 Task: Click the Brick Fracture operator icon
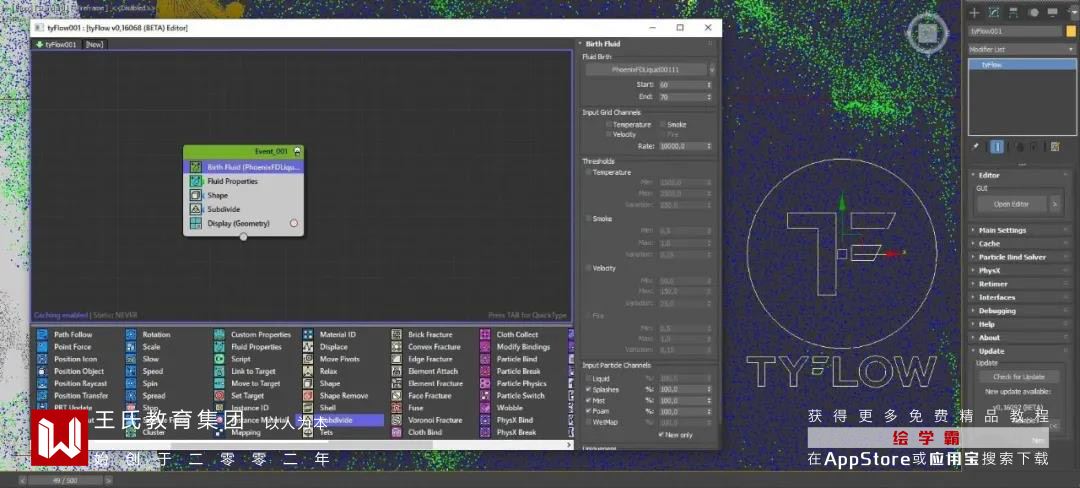397,335
